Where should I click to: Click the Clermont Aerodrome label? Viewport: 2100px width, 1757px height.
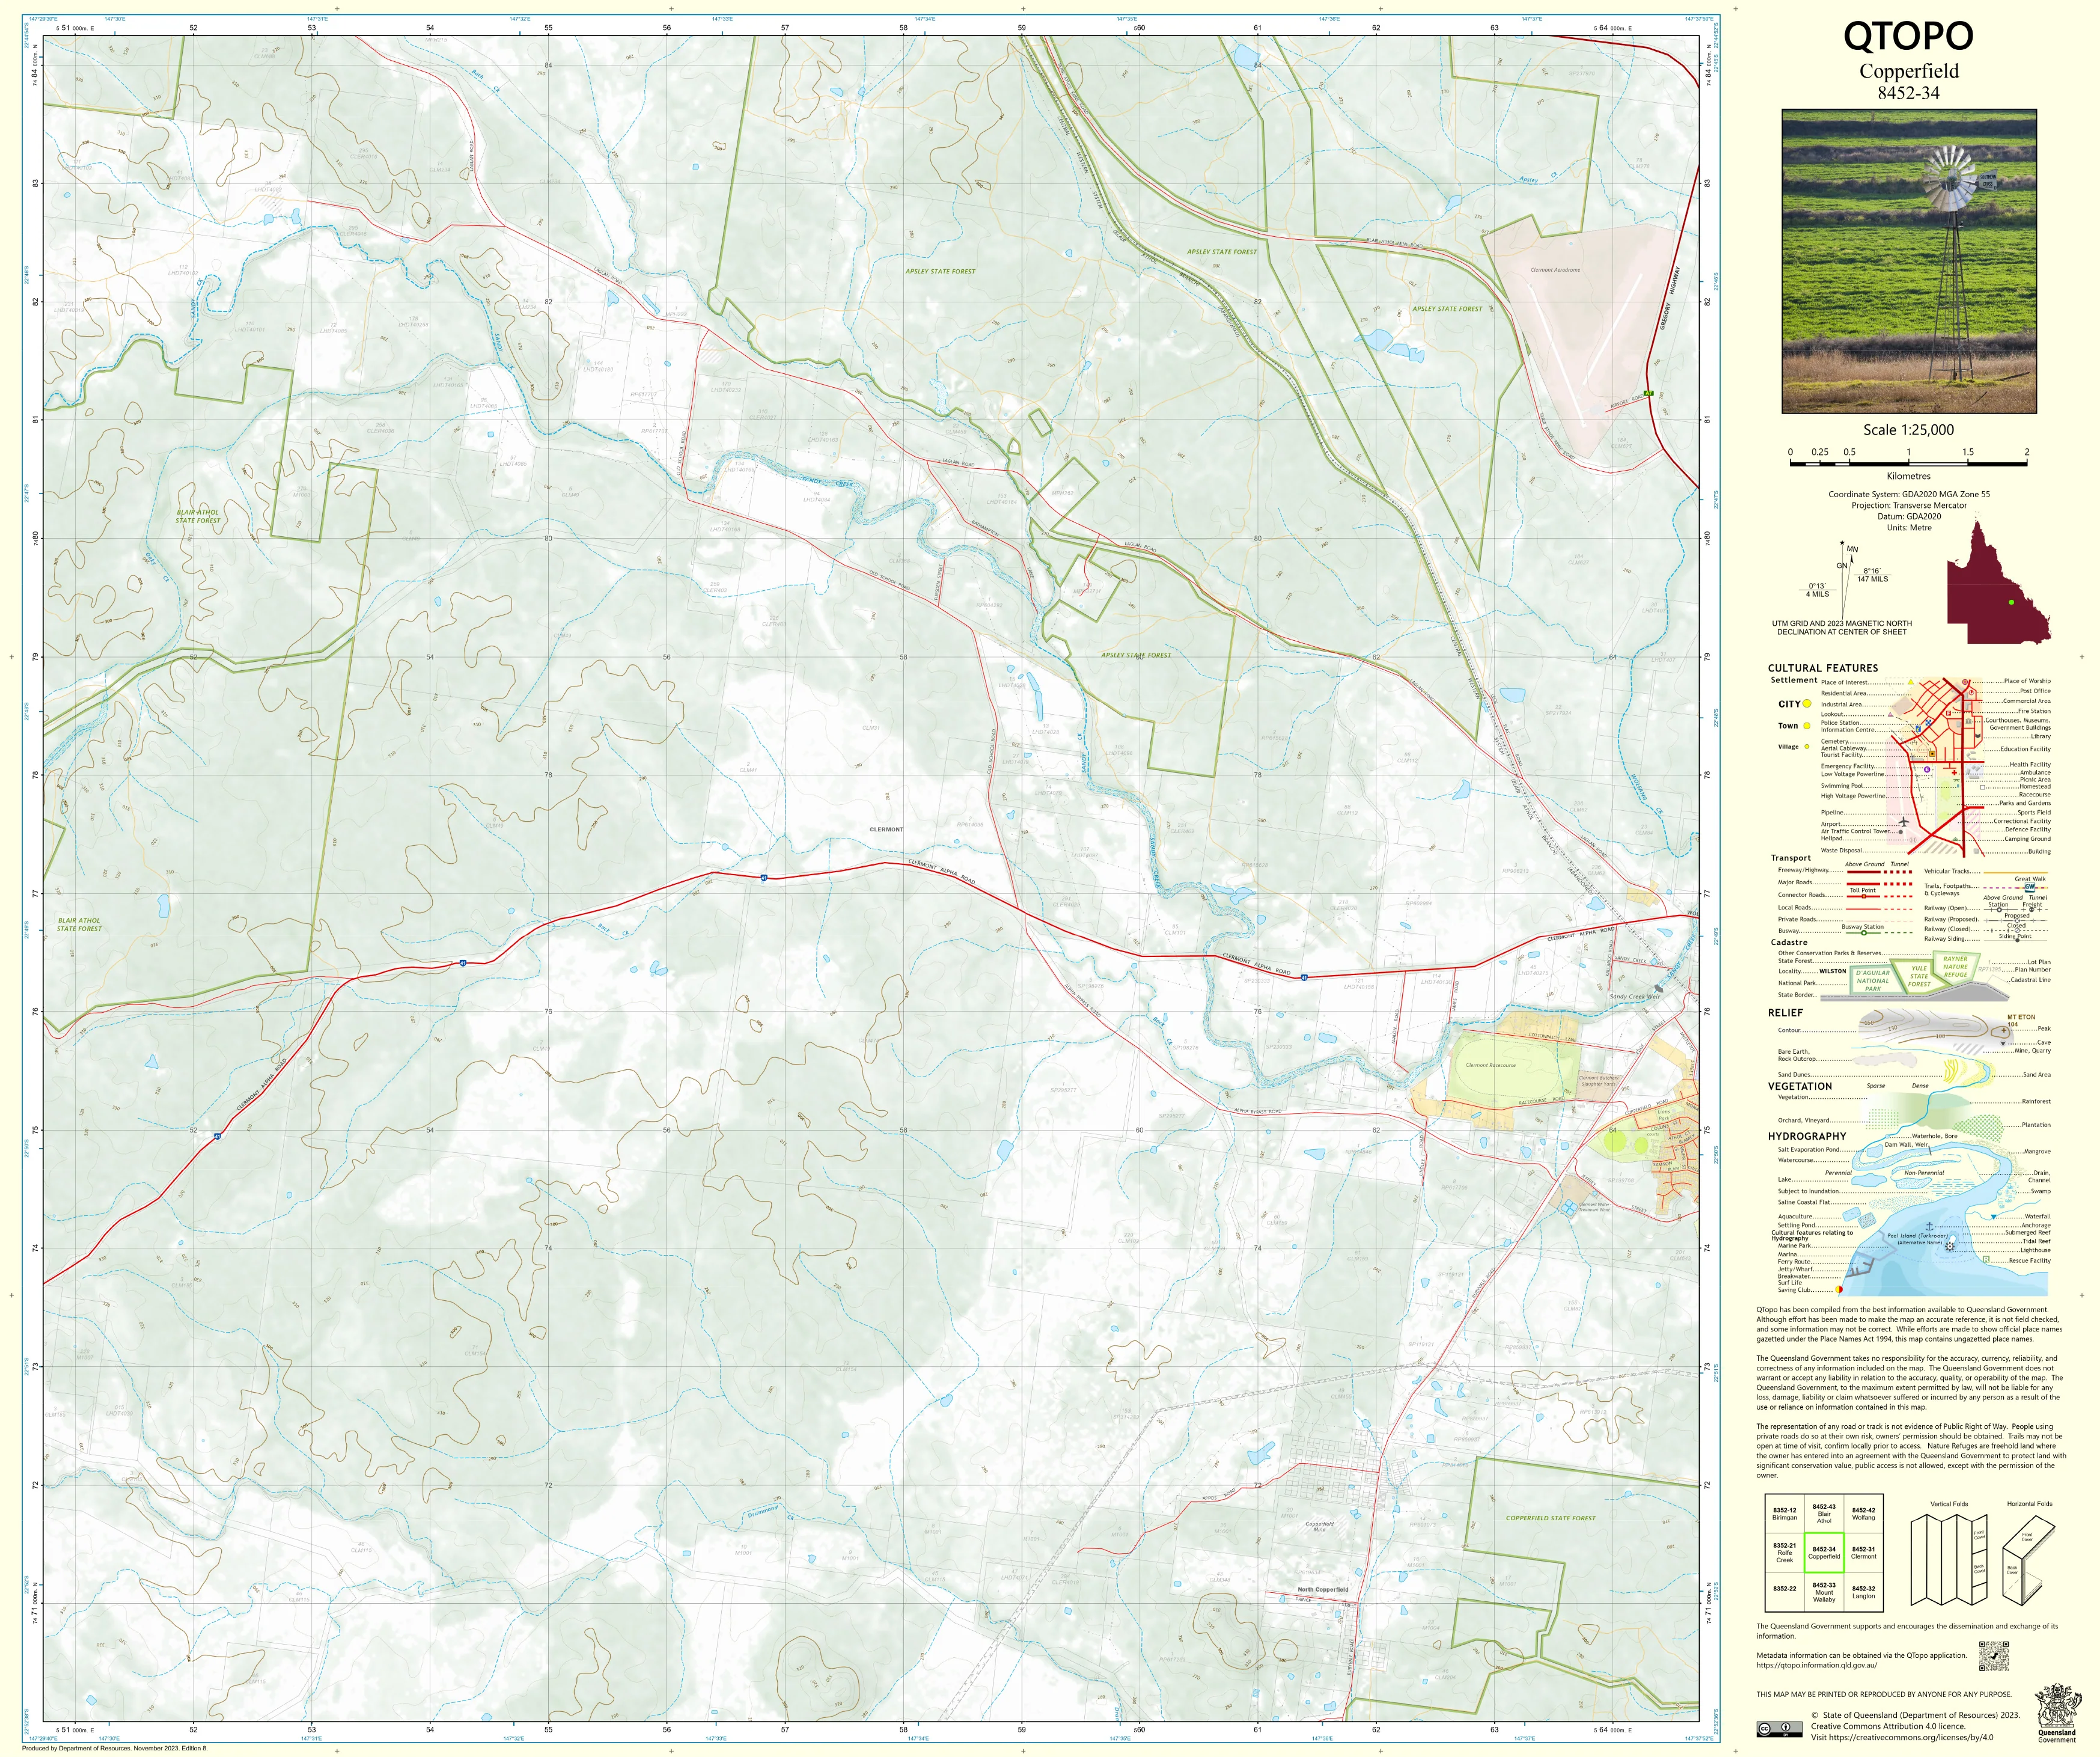click(1555, 270)
